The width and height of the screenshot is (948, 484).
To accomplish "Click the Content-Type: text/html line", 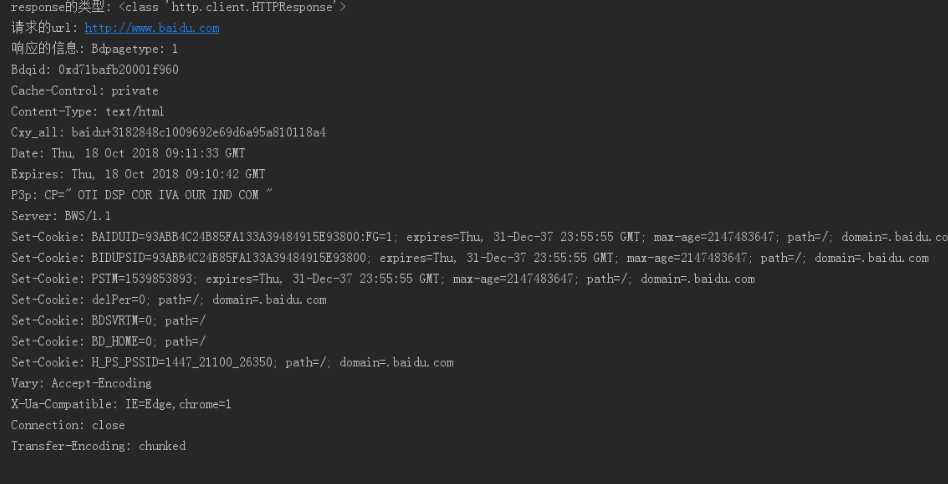I will 87,111.
